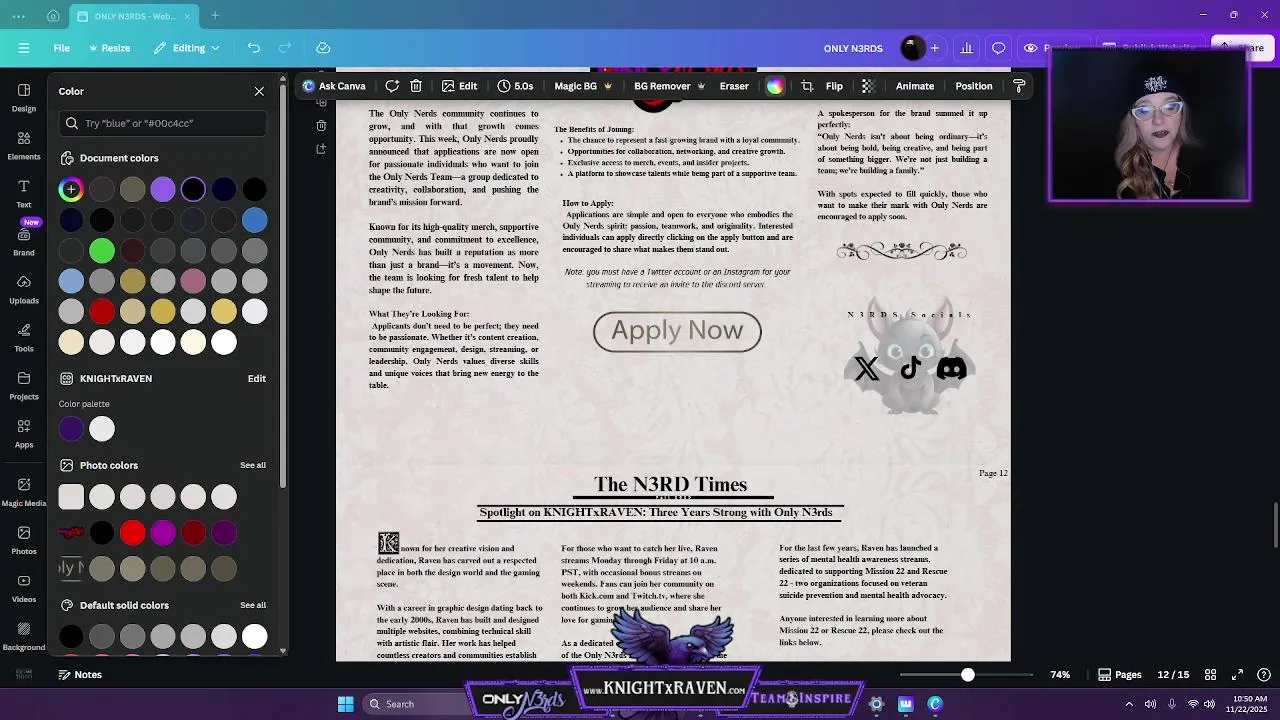This screenshot has height=720, width=1280.
Task: Pick the dark purple KNIGHTxRAVEN palette swatch
Action: click(71, 429)
